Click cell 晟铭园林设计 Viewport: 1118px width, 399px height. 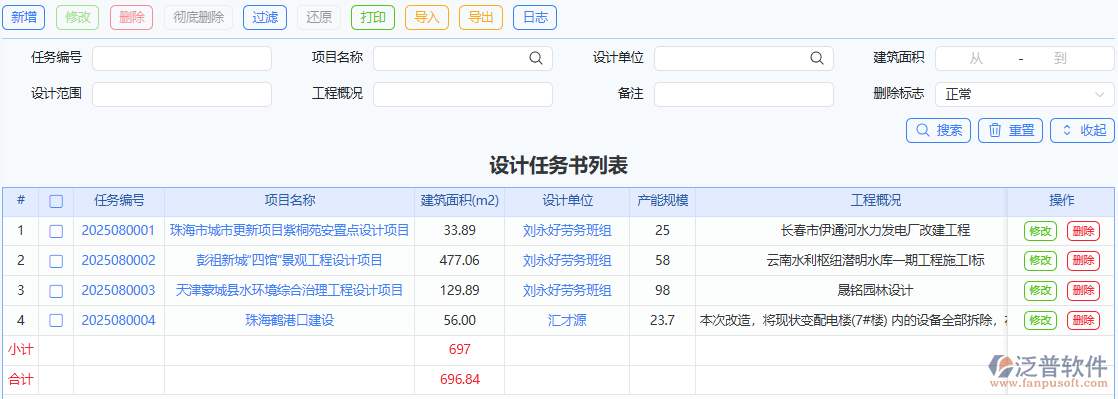(x=876, y=291)
